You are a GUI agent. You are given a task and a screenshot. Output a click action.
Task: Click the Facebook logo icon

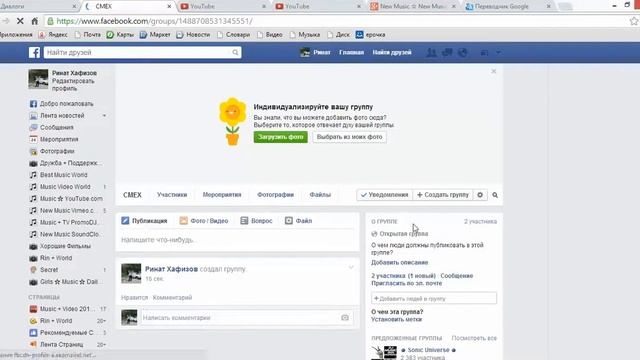34,52
